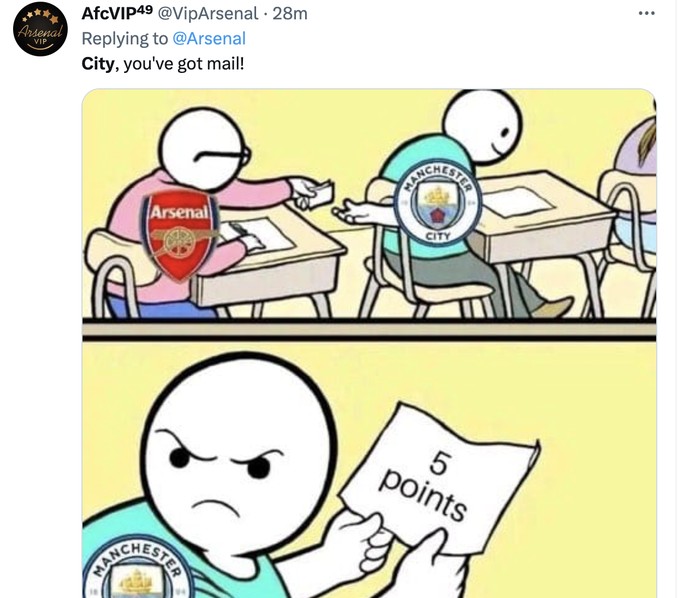Click the Arsenal crest in the meme
700x598 pixels.
tap(180, 235)
